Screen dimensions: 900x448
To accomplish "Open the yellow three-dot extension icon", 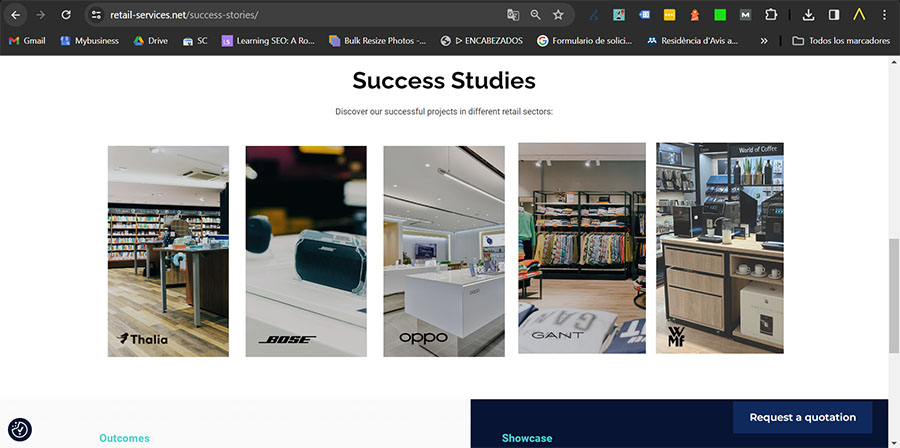I will [x=669, y=15].
